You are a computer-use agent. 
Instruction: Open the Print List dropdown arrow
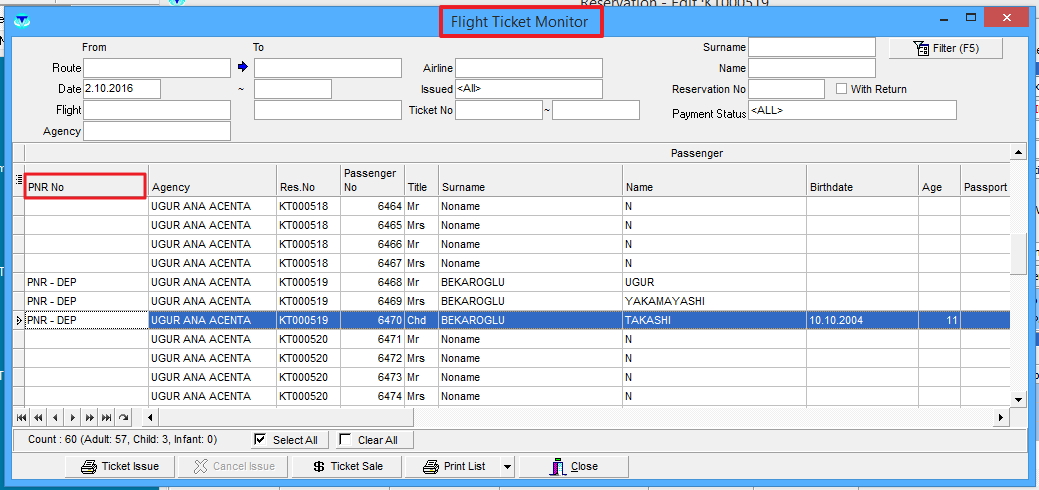point(507,467)
